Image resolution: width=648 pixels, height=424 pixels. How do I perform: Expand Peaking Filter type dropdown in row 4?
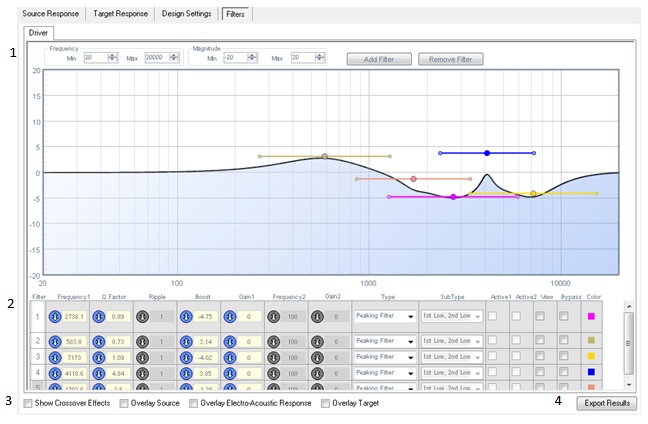coord(385,373)
